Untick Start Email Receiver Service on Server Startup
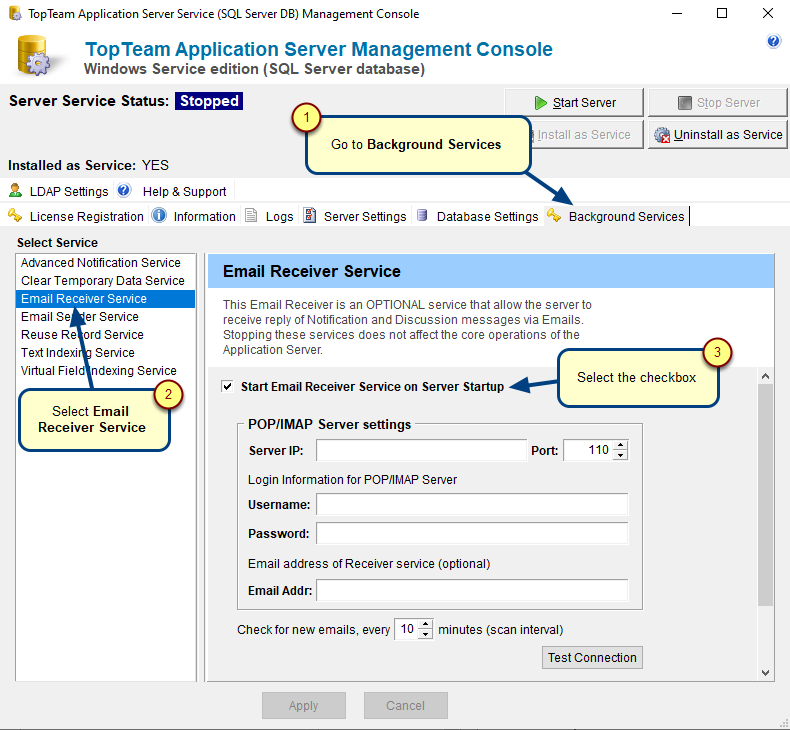 click(x=228, y=386)
